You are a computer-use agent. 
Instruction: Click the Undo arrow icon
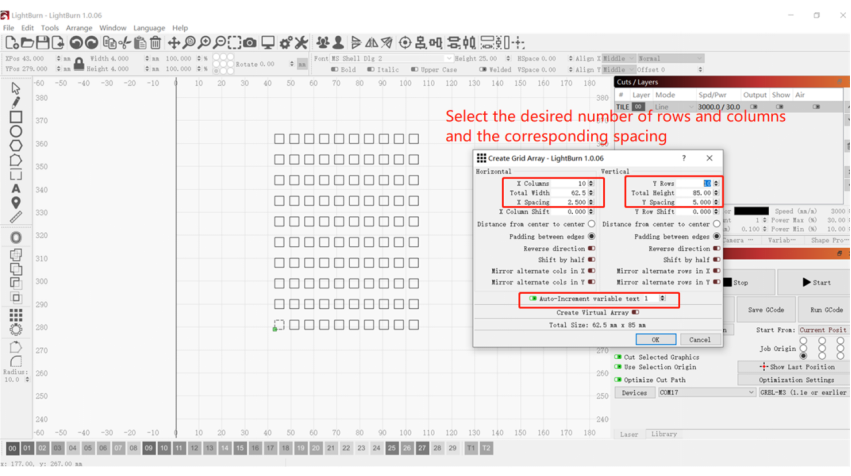pyautogui.click(x=76, y=43)
